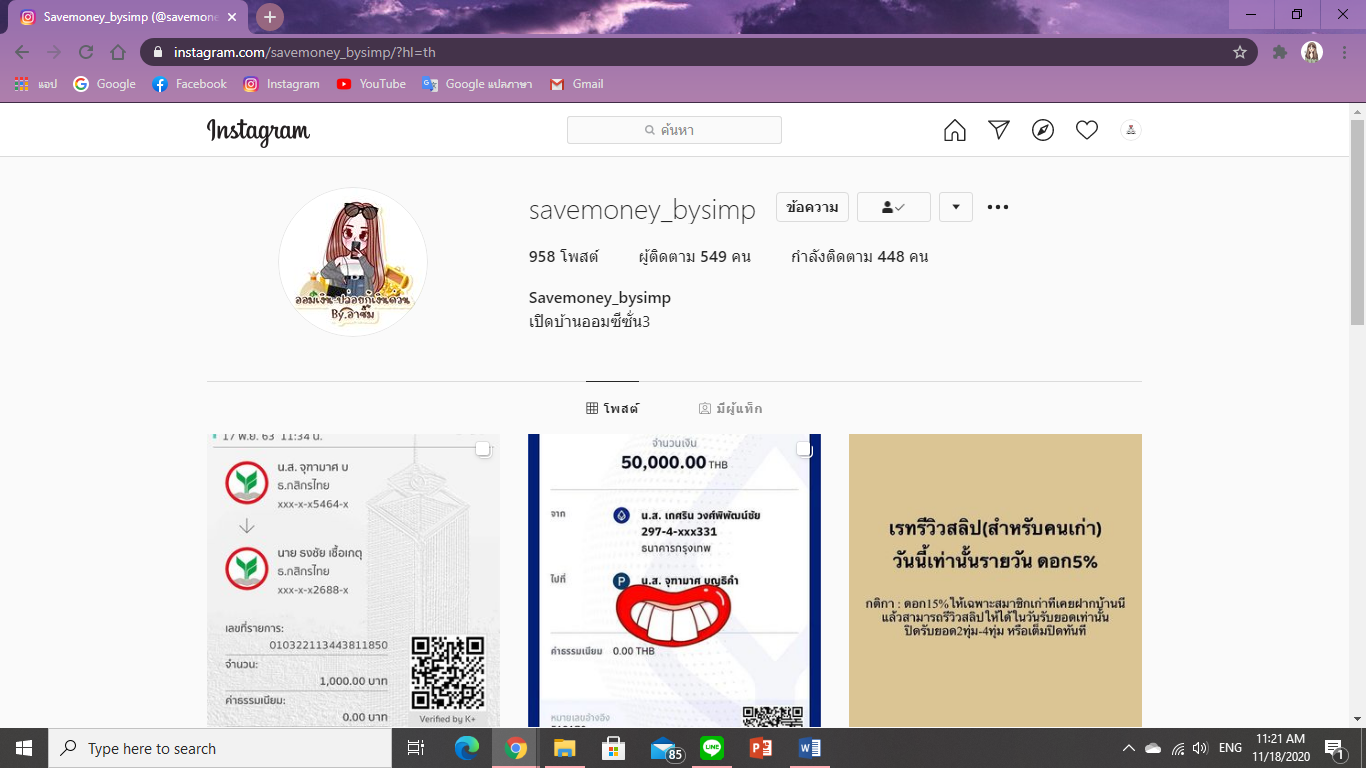Open a new Chrome tab

(x=270, y=17)
